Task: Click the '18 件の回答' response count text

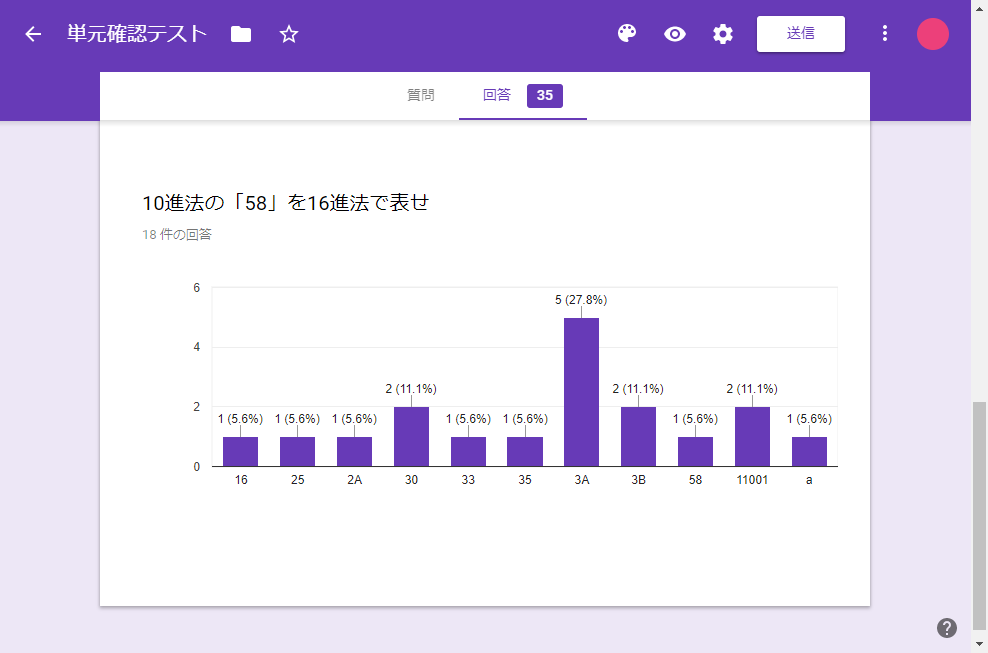Action: click(x=177, y=234)
